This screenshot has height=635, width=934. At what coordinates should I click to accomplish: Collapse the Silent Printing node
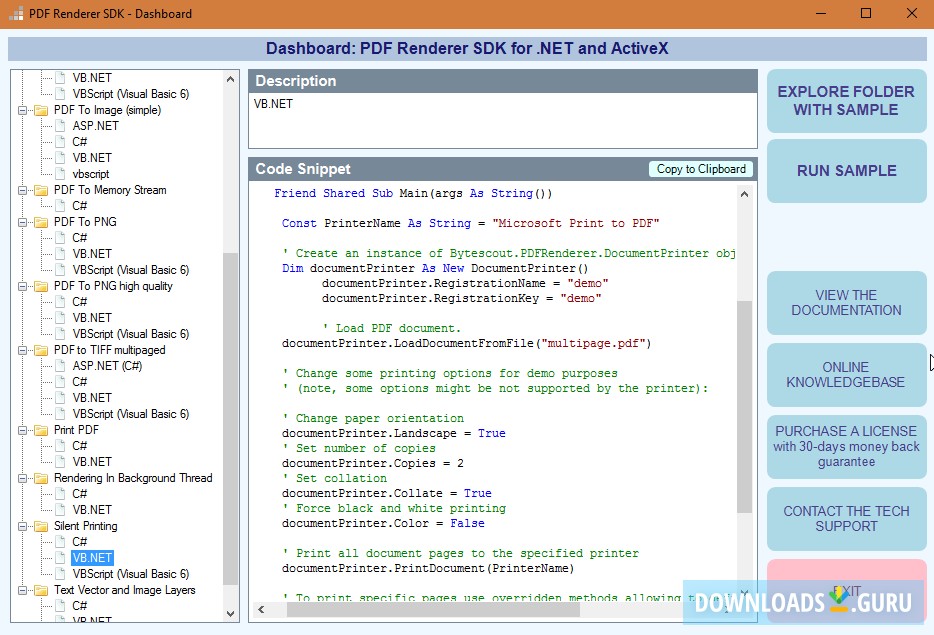tap(22, 526)
